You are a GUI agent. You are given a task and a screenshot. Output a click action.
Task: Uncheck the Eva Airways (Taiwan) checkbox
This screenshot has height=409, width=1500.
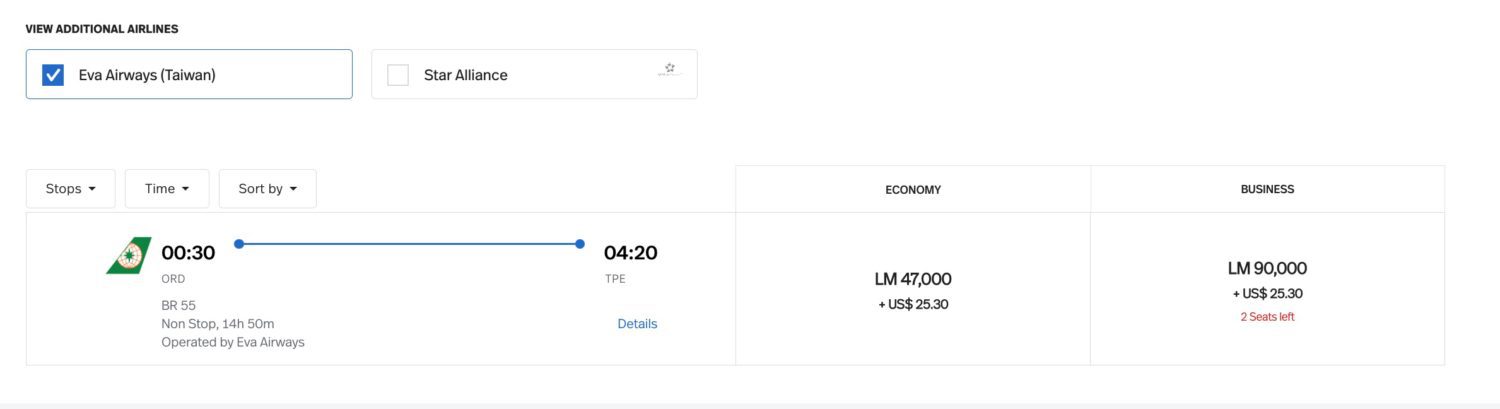pos(53,75)
